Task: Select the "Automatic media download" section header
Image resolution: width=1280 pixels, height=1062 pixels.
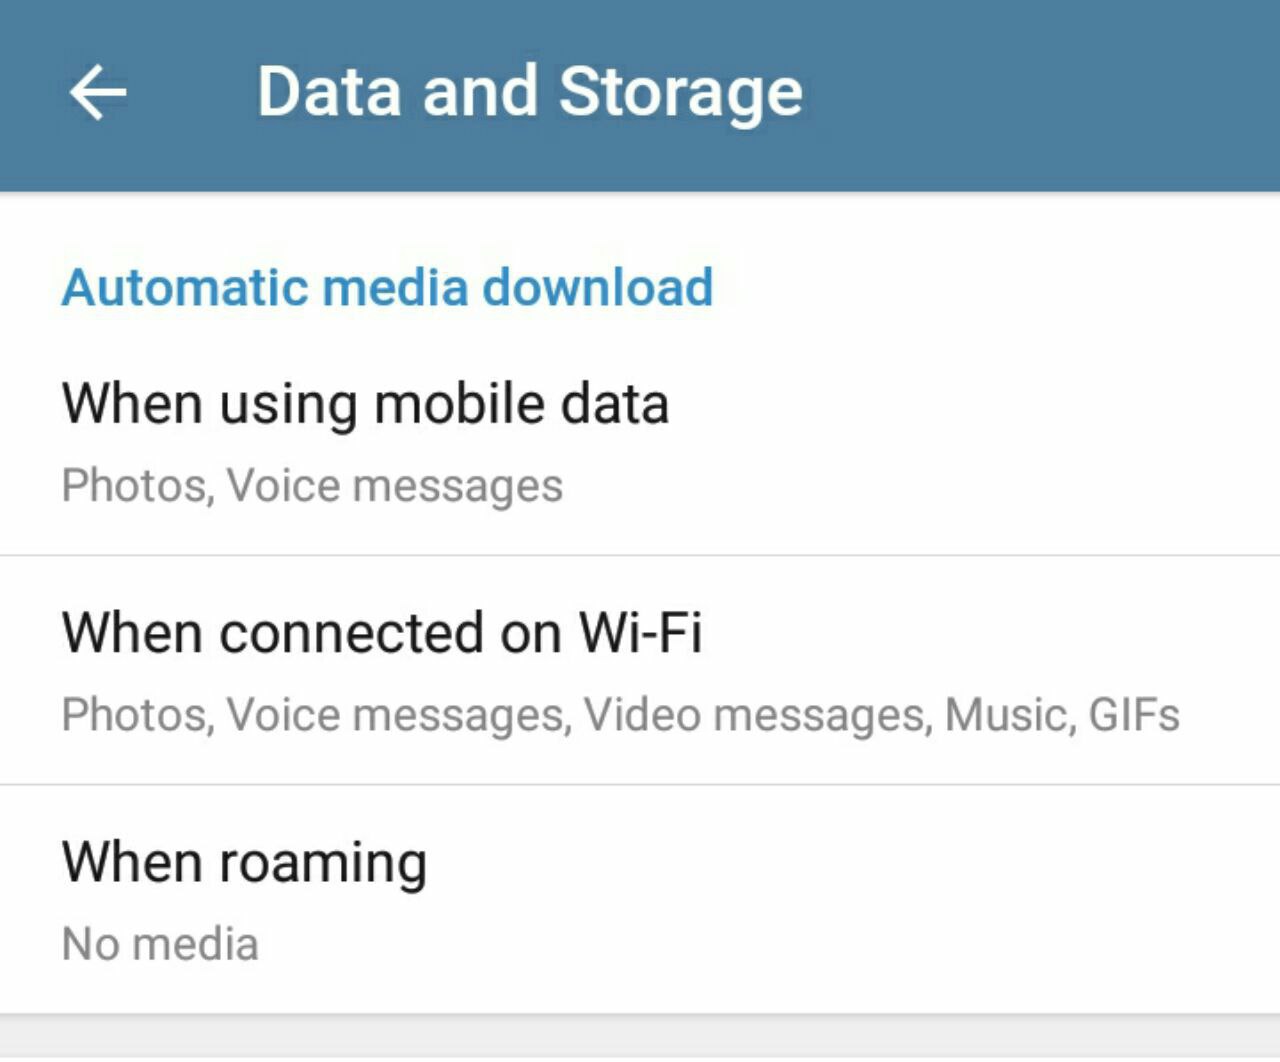Action: (387, 288)
